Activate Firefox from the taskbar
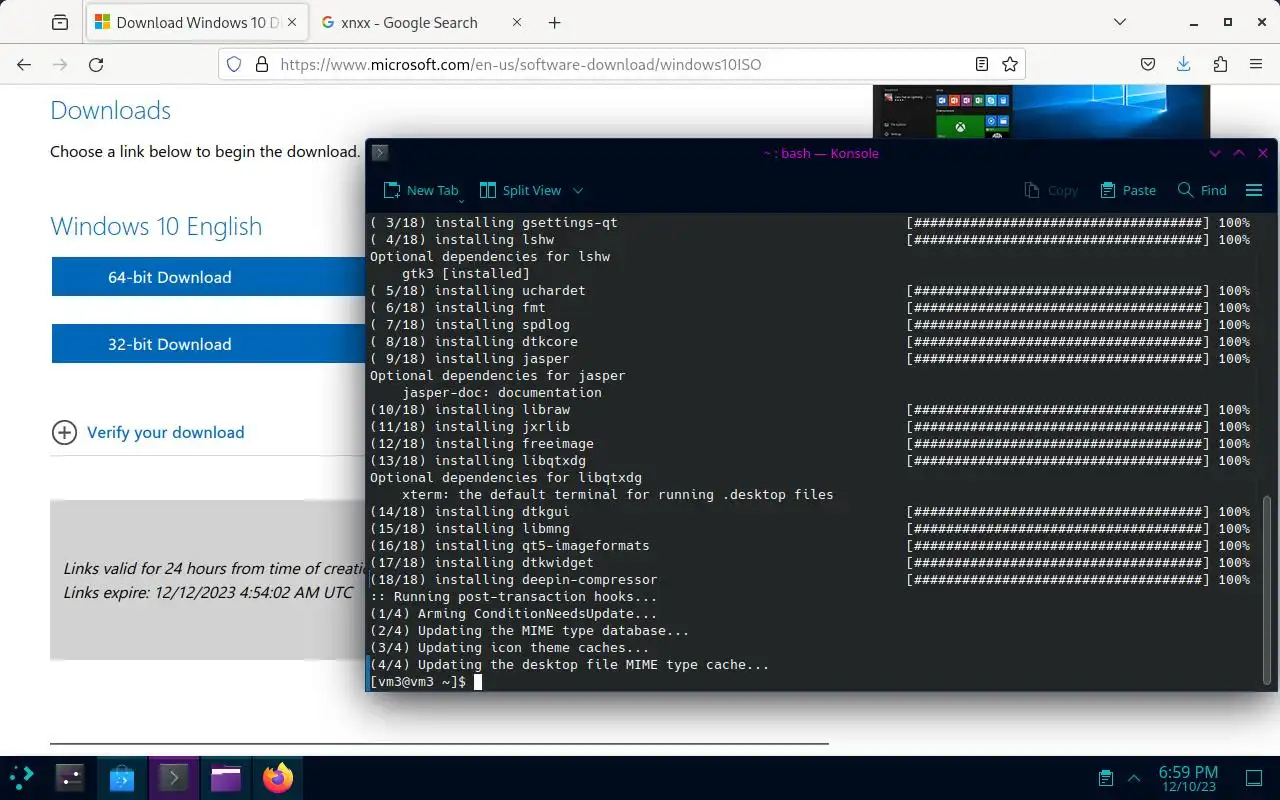Image resolution: width=1280 pixels, height=800 pixels. coord(278,777)
